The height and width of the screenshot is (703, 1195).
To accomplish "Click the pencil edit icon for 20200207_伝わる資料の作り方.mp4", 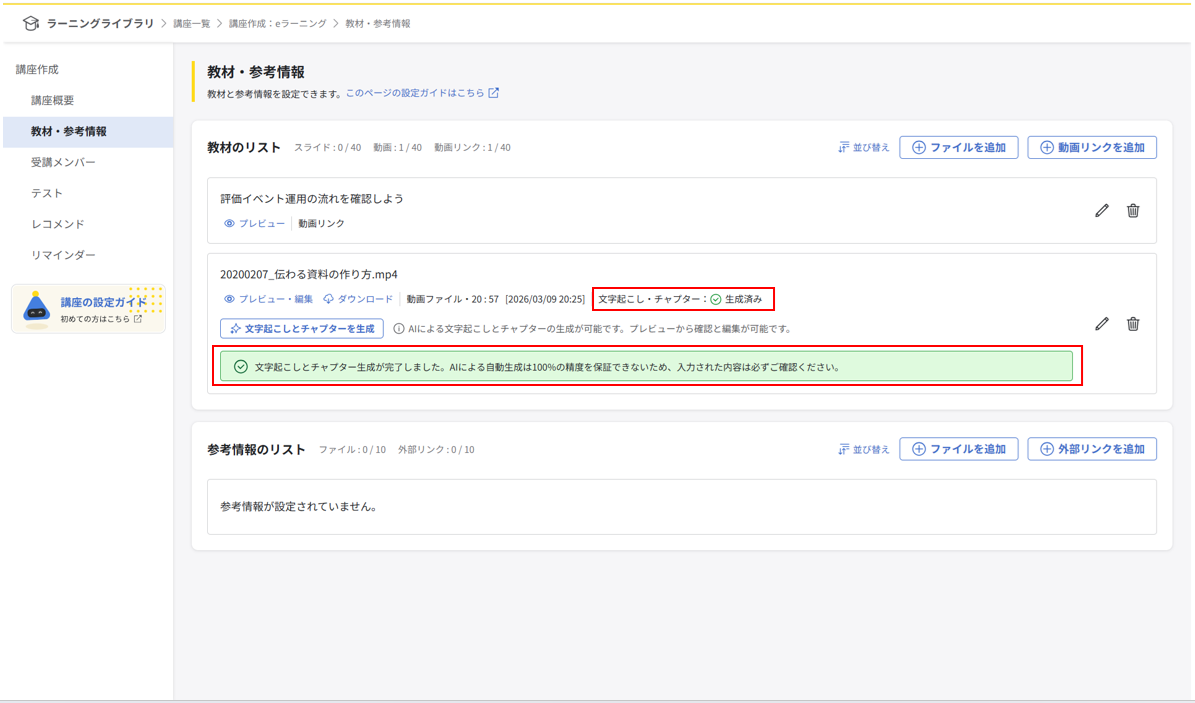I will coord(1102,324).
